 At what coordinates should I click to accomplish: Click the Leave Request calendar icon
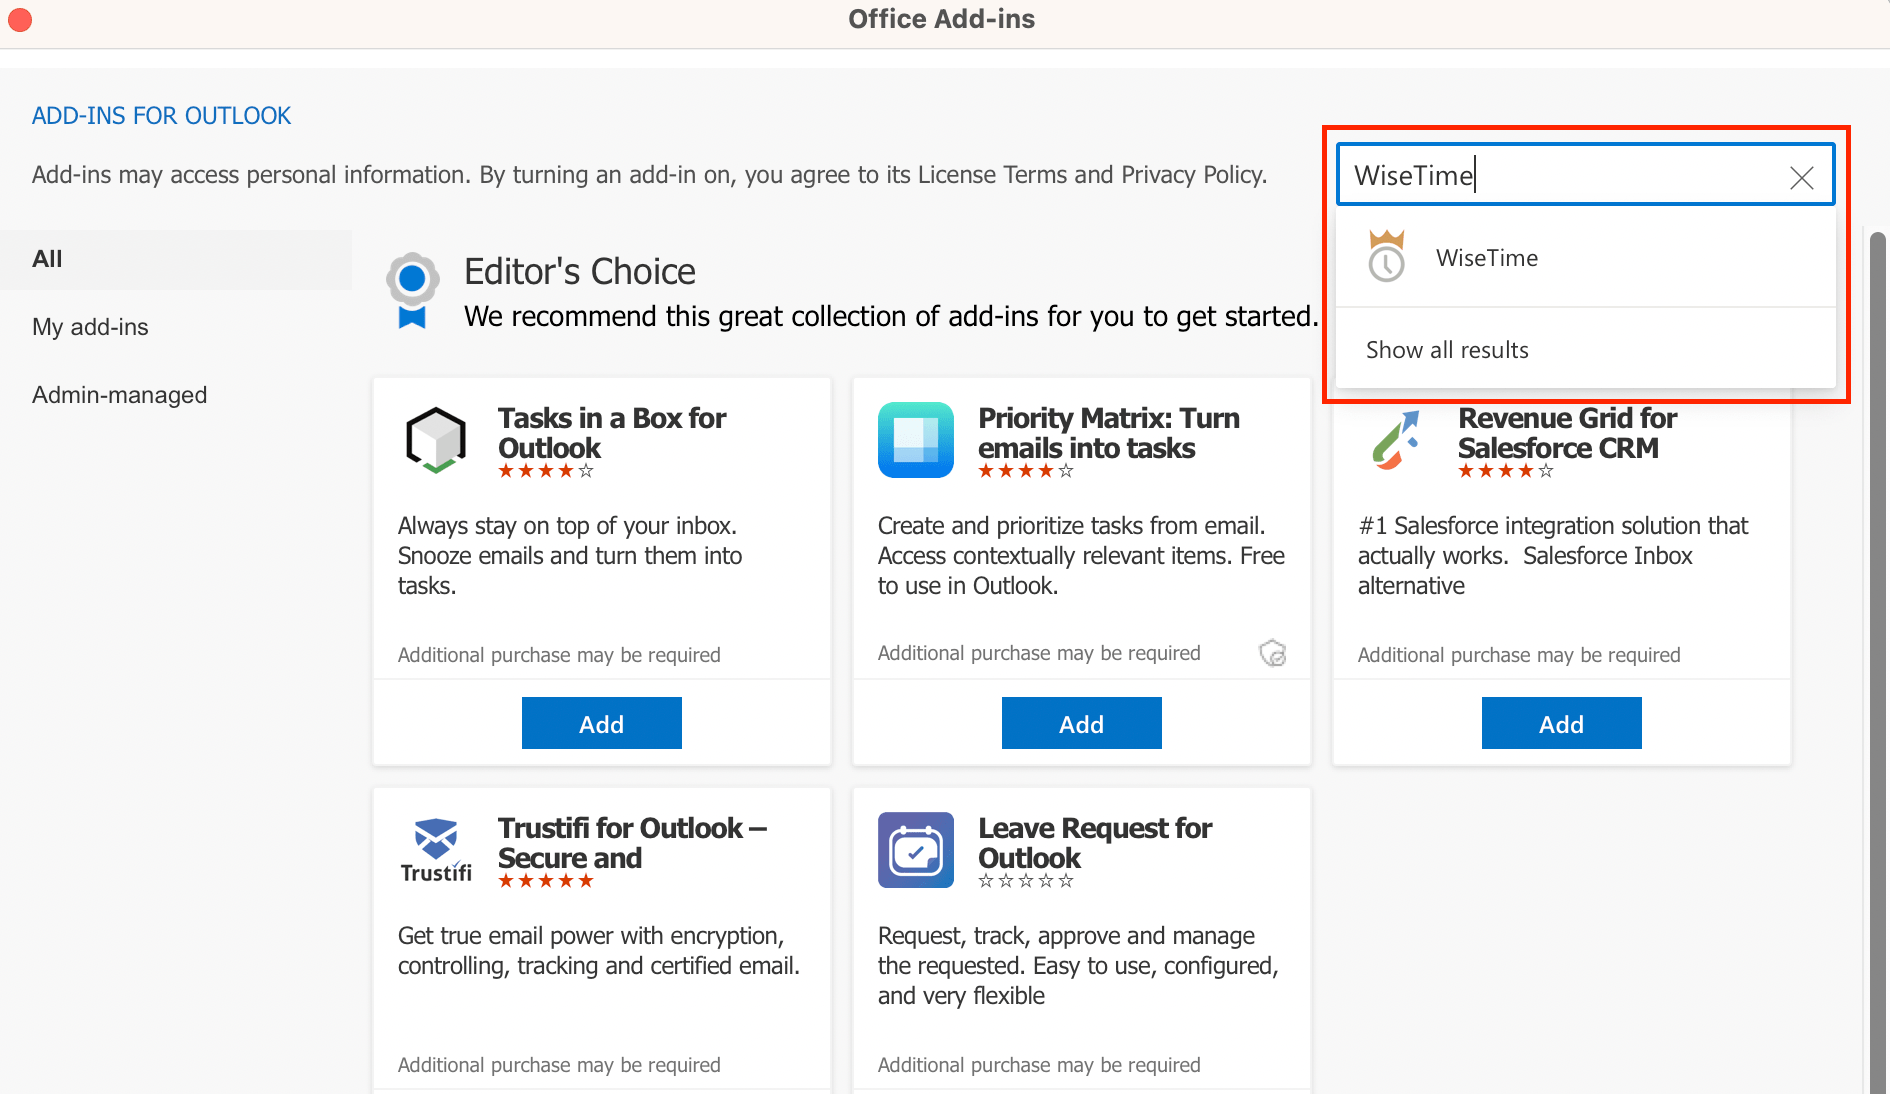coord(915,851)
